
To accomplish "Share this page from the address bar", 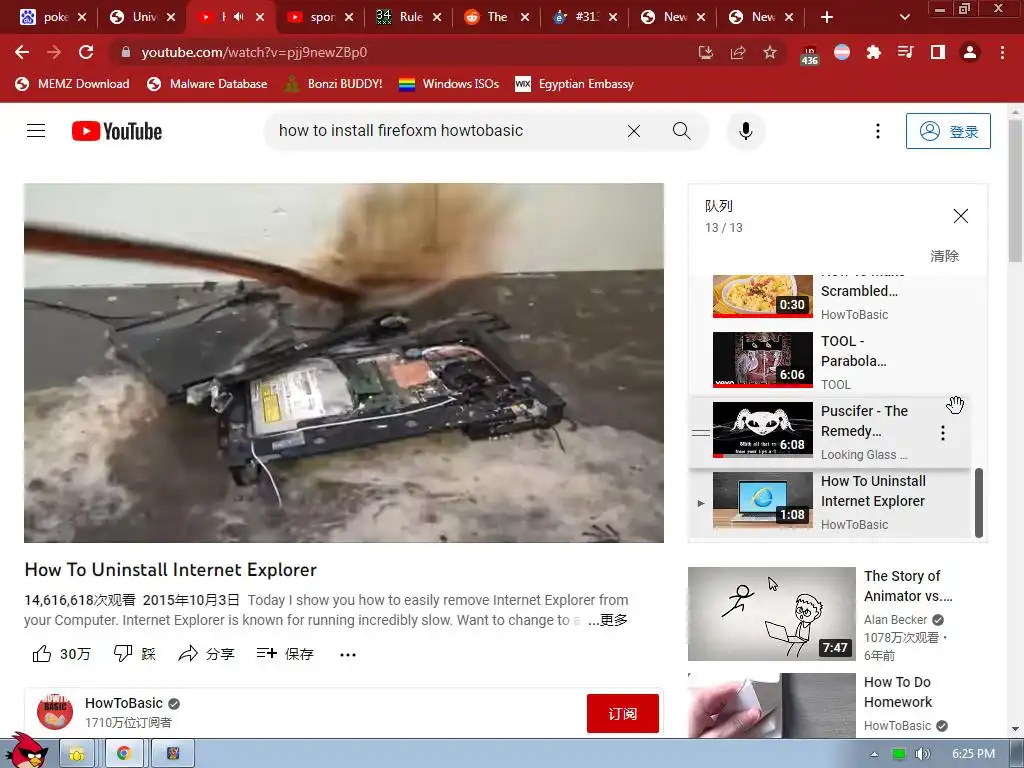I will click(x=738, y=52).
